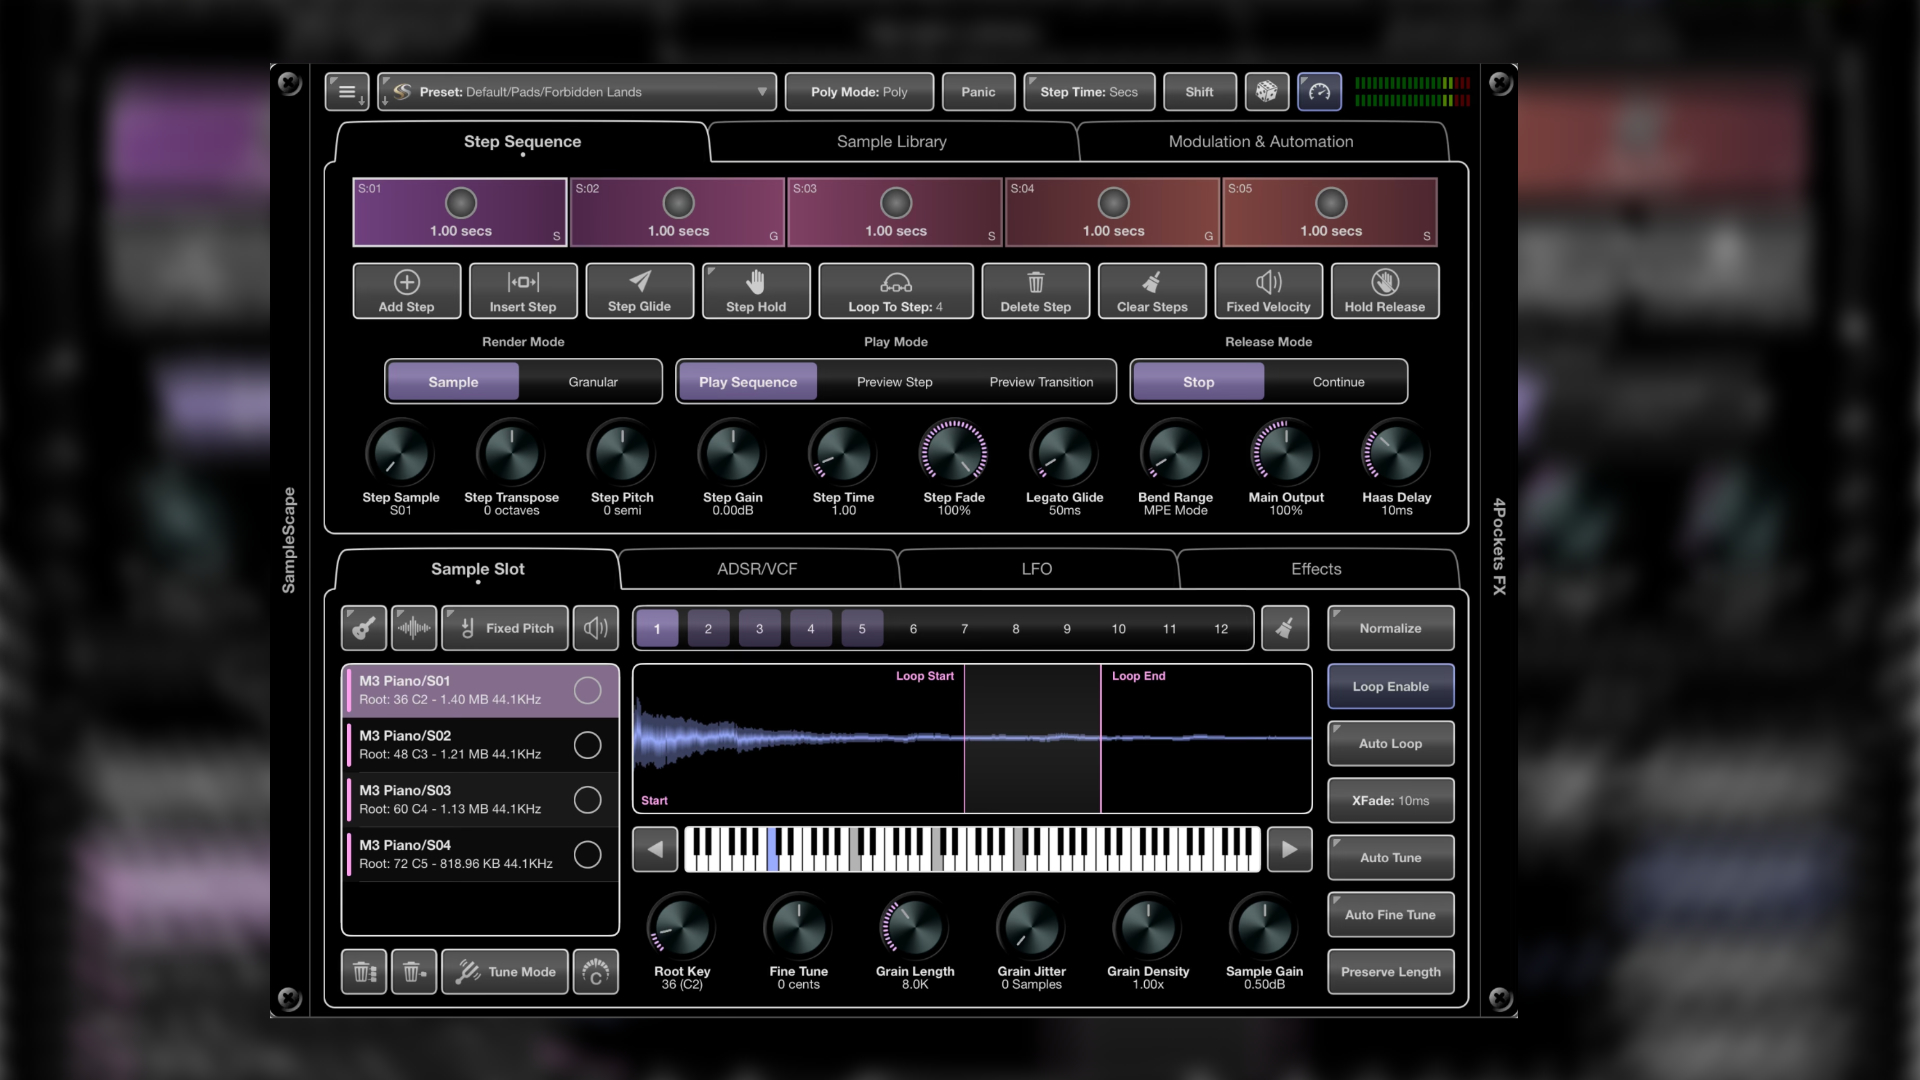Click the speaker audition icon above the sample list
The width and height of the screenshot is (1920, 1080).
(595, 628)
